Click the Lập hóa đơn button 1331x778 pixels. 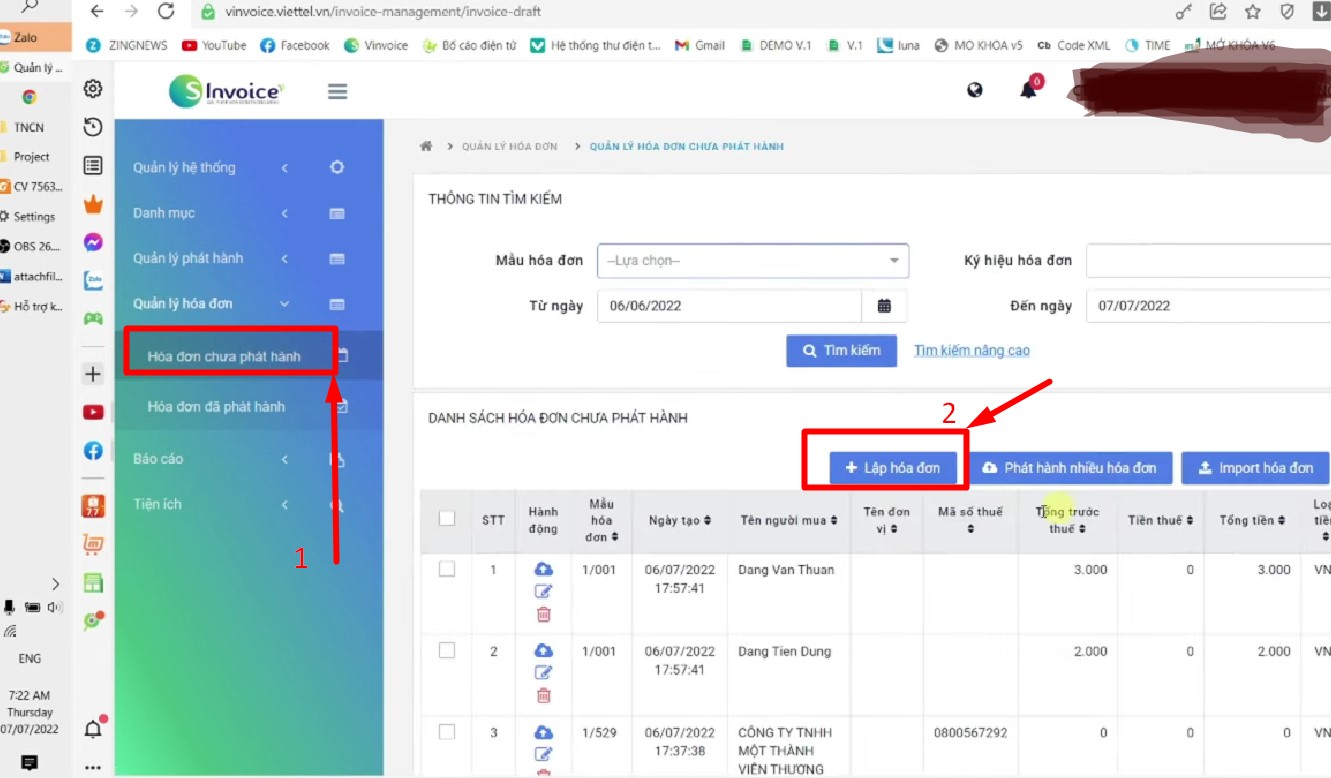[x=893, y=468]
